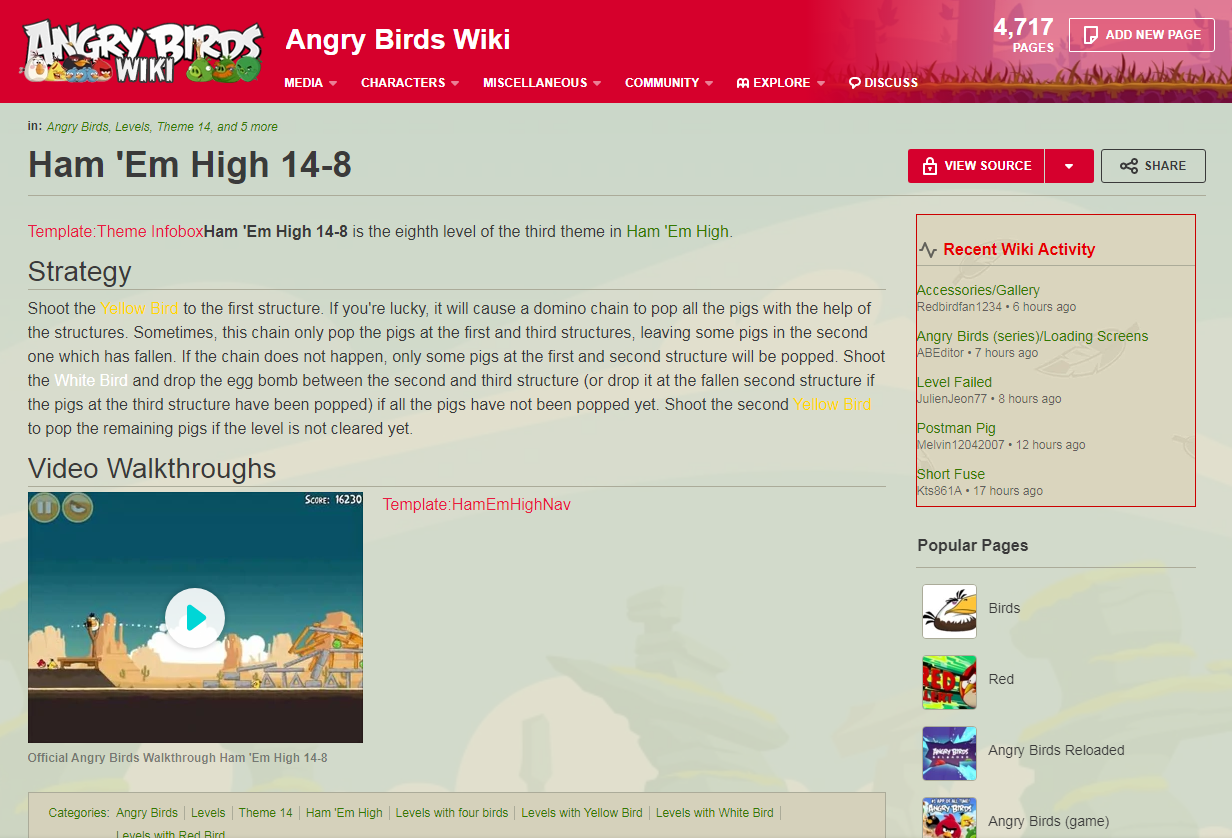The height and width of the screenshot is (838, 1232).
Task: Open the Miscellaneous menu
Action: pos(542,83)
